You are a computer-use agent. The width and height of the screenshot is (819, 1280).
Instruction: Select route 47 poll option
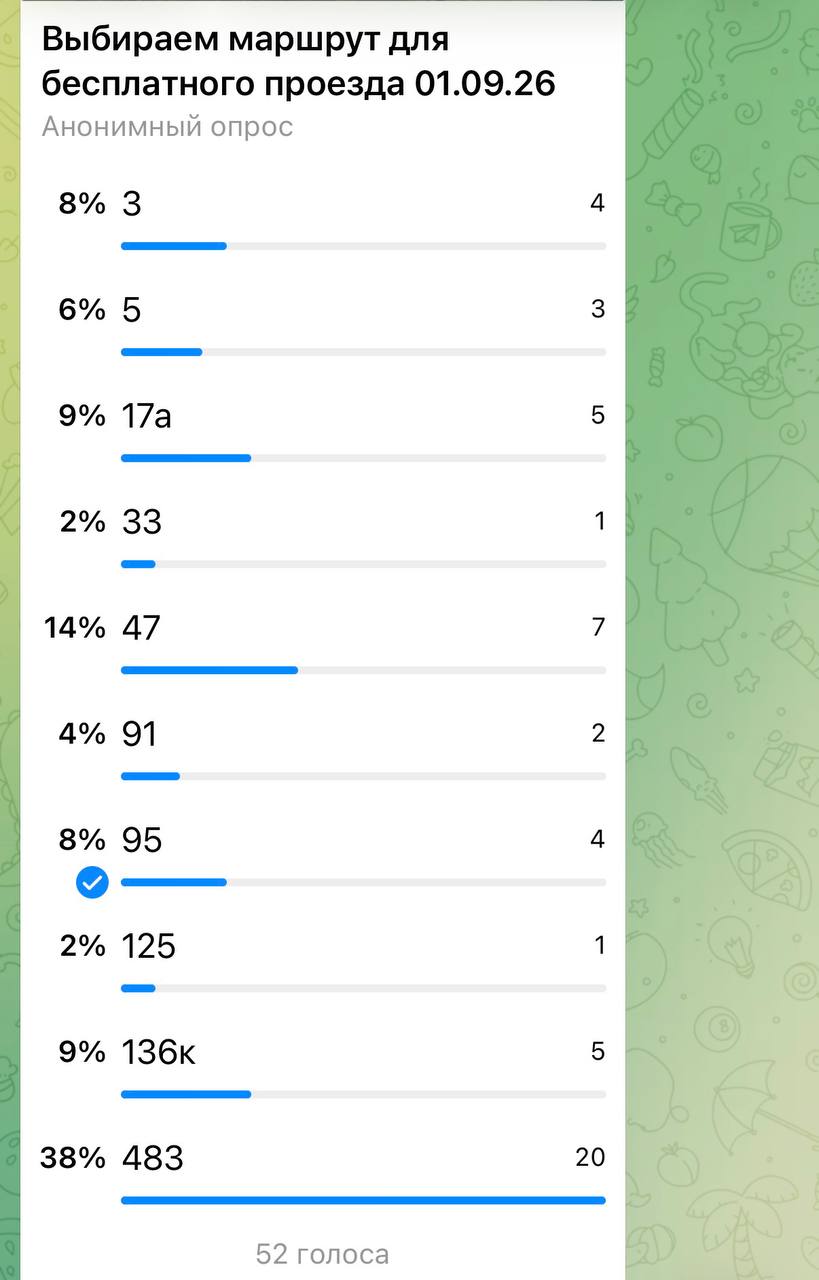[323, 643]
